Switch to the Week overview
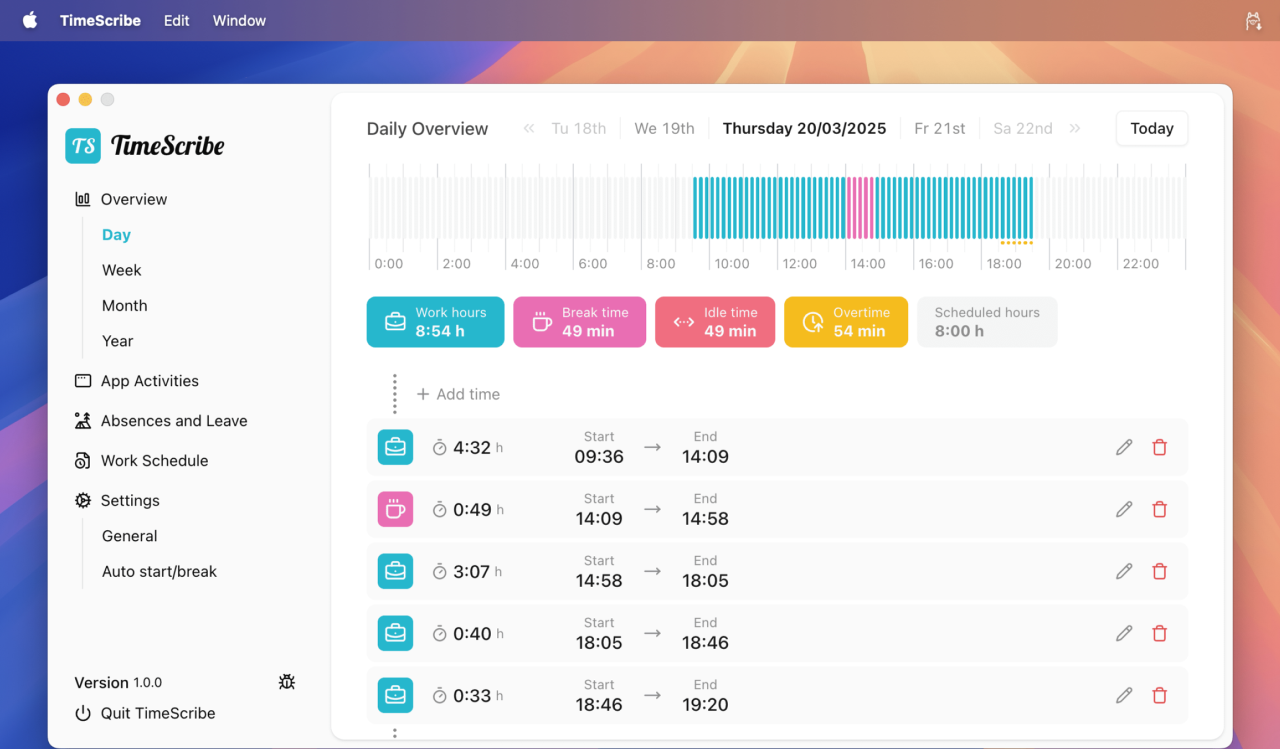The height and width of the screenshot is (749, 1280). tap(121, 270)
